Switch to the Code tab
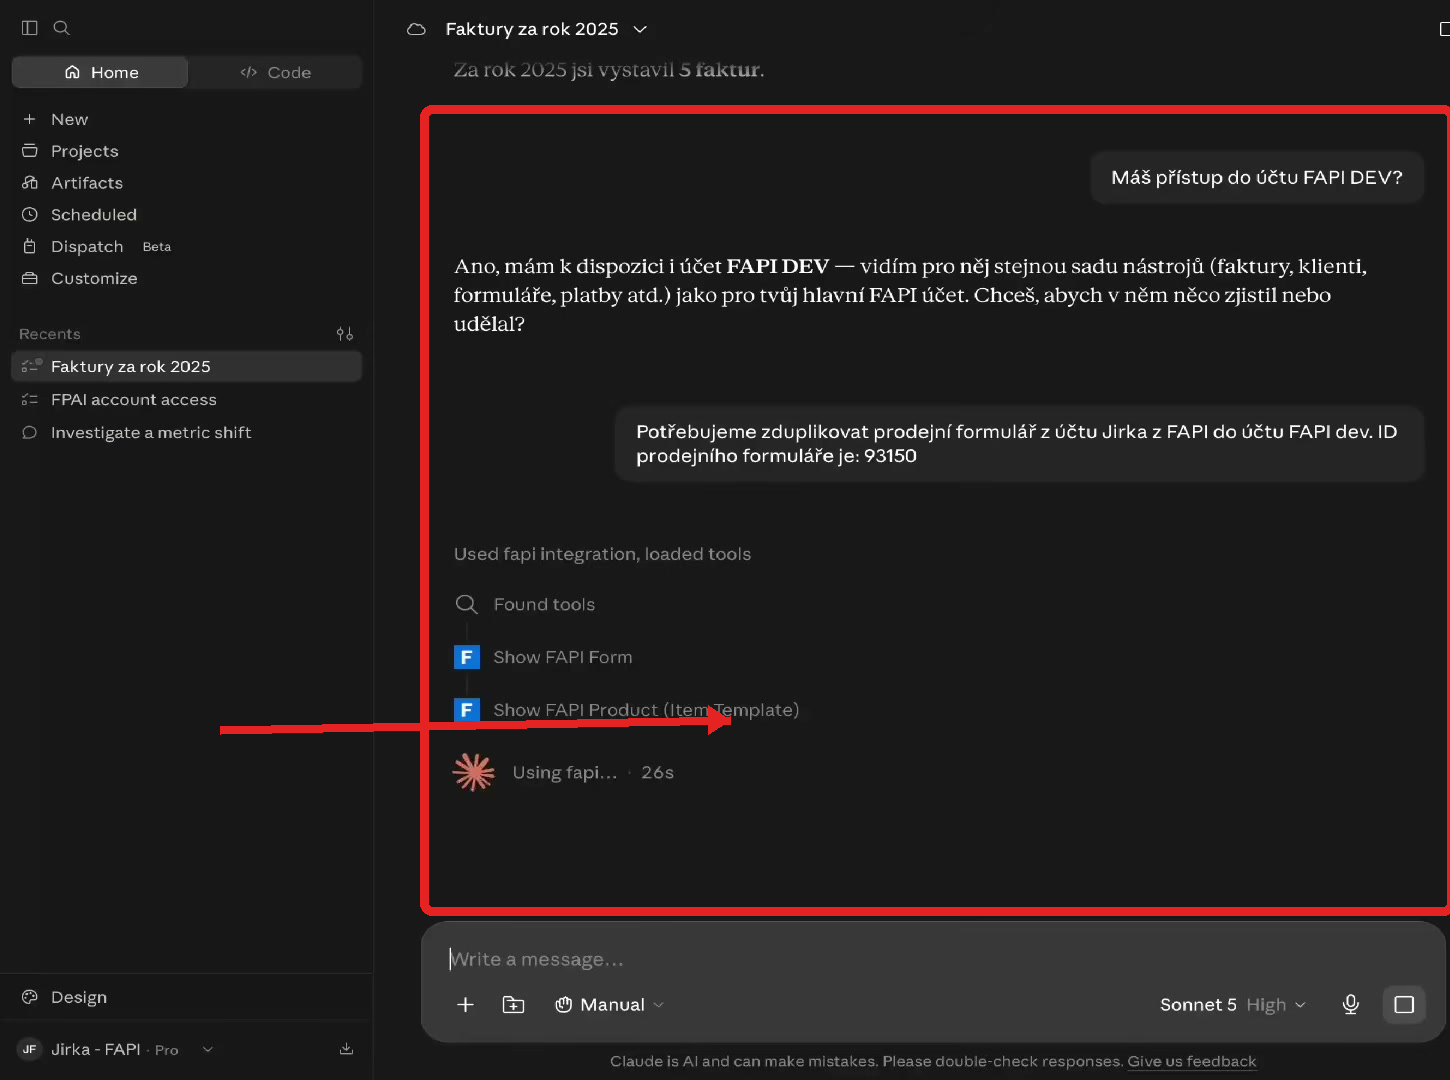 click(x=275, y=72)
